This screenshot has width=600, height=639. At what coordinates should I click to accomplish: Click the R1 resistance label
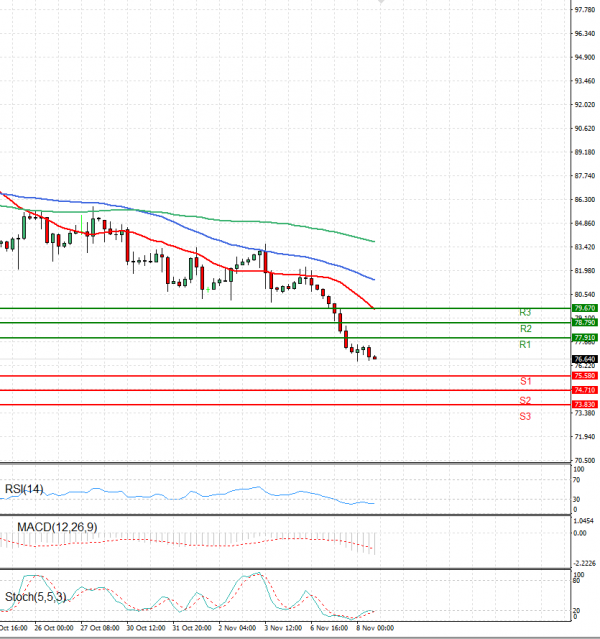[525, 345]
